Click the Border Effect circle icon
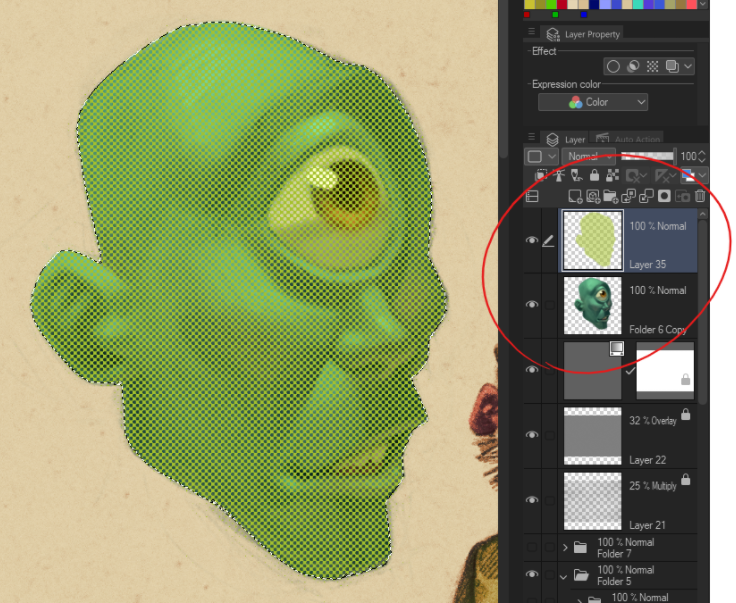This screenshot has height=603, width=736. (x=613, y=66)
